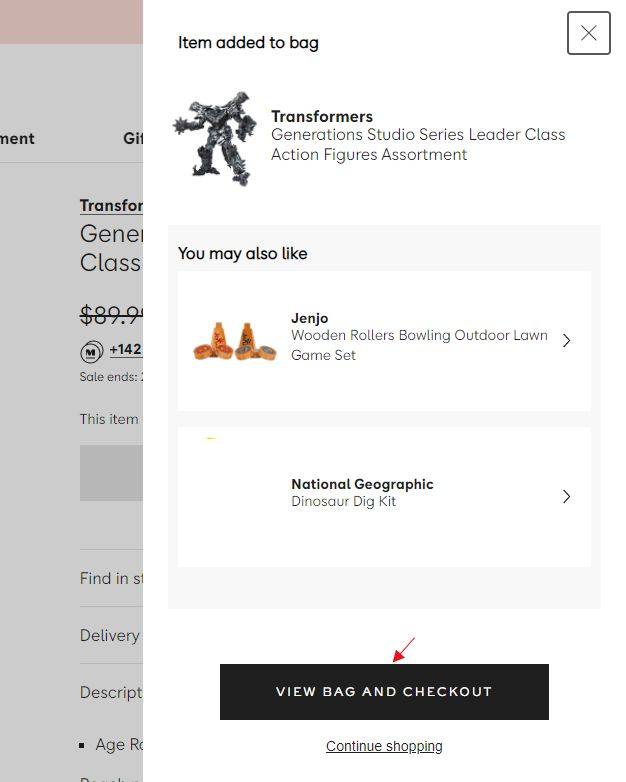Expand the Description section
626x782 pixels.
[111, 692]
